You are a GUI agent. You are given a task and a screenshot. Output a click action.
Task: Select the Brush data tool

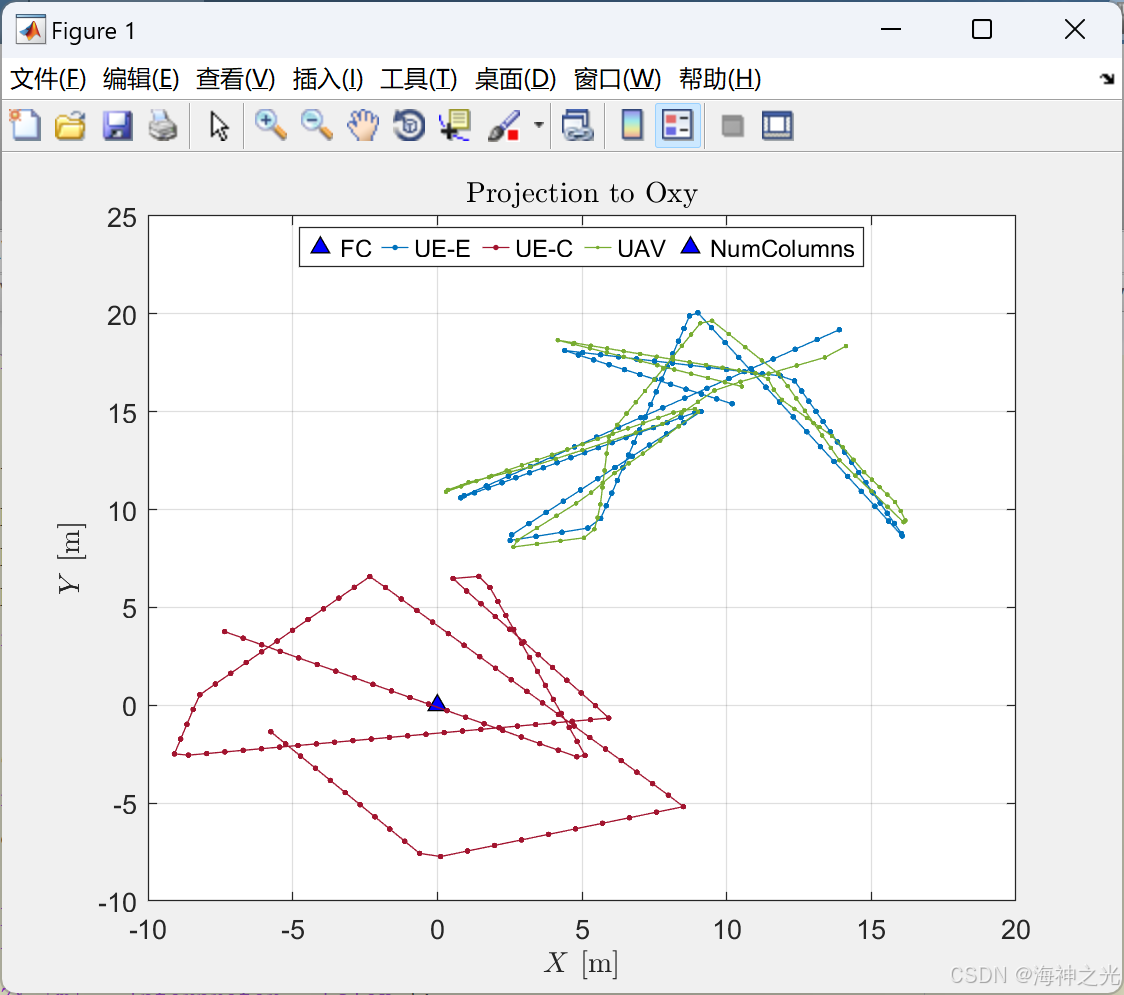(x=504, y=125)
